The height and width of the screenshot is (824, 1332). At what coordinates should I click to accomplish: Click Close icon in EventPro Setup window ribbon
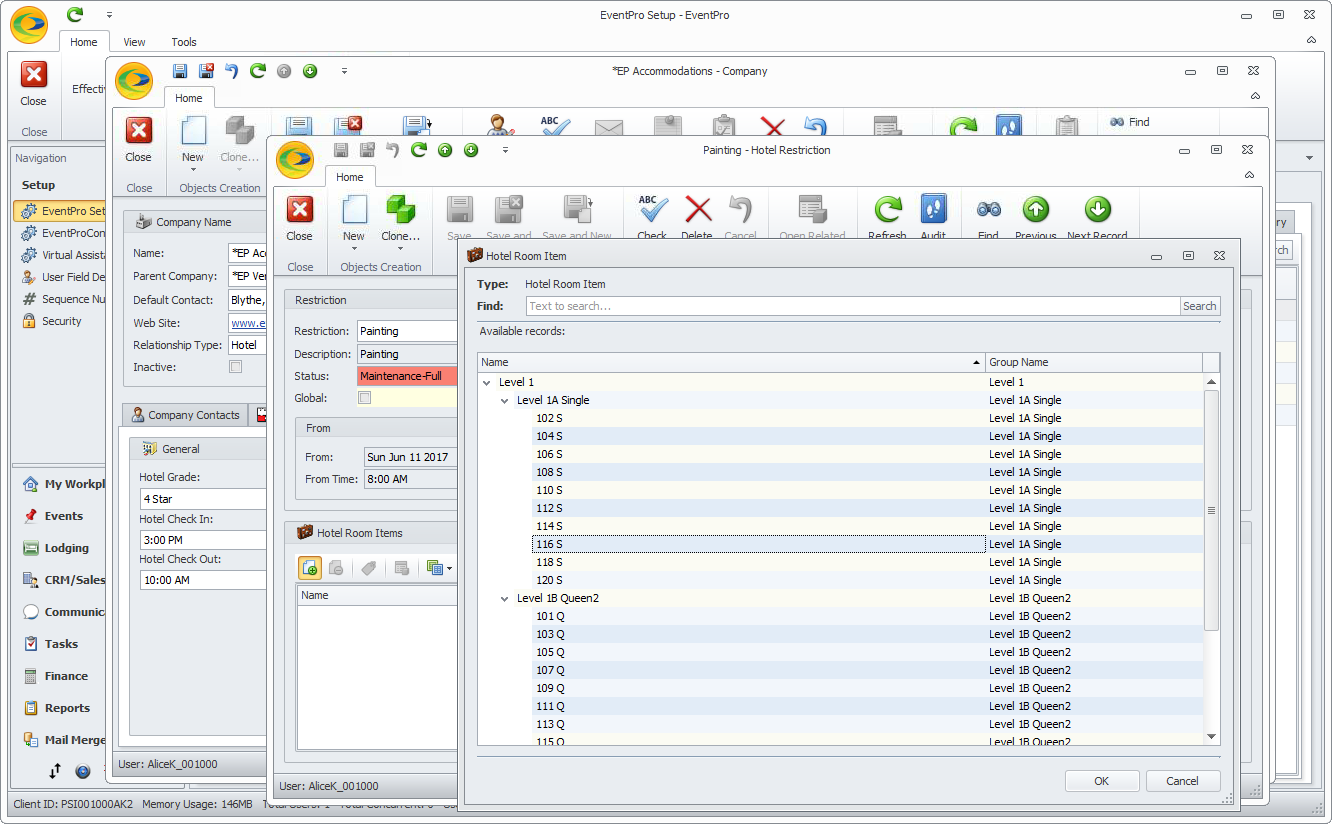(x=34, y=75)
